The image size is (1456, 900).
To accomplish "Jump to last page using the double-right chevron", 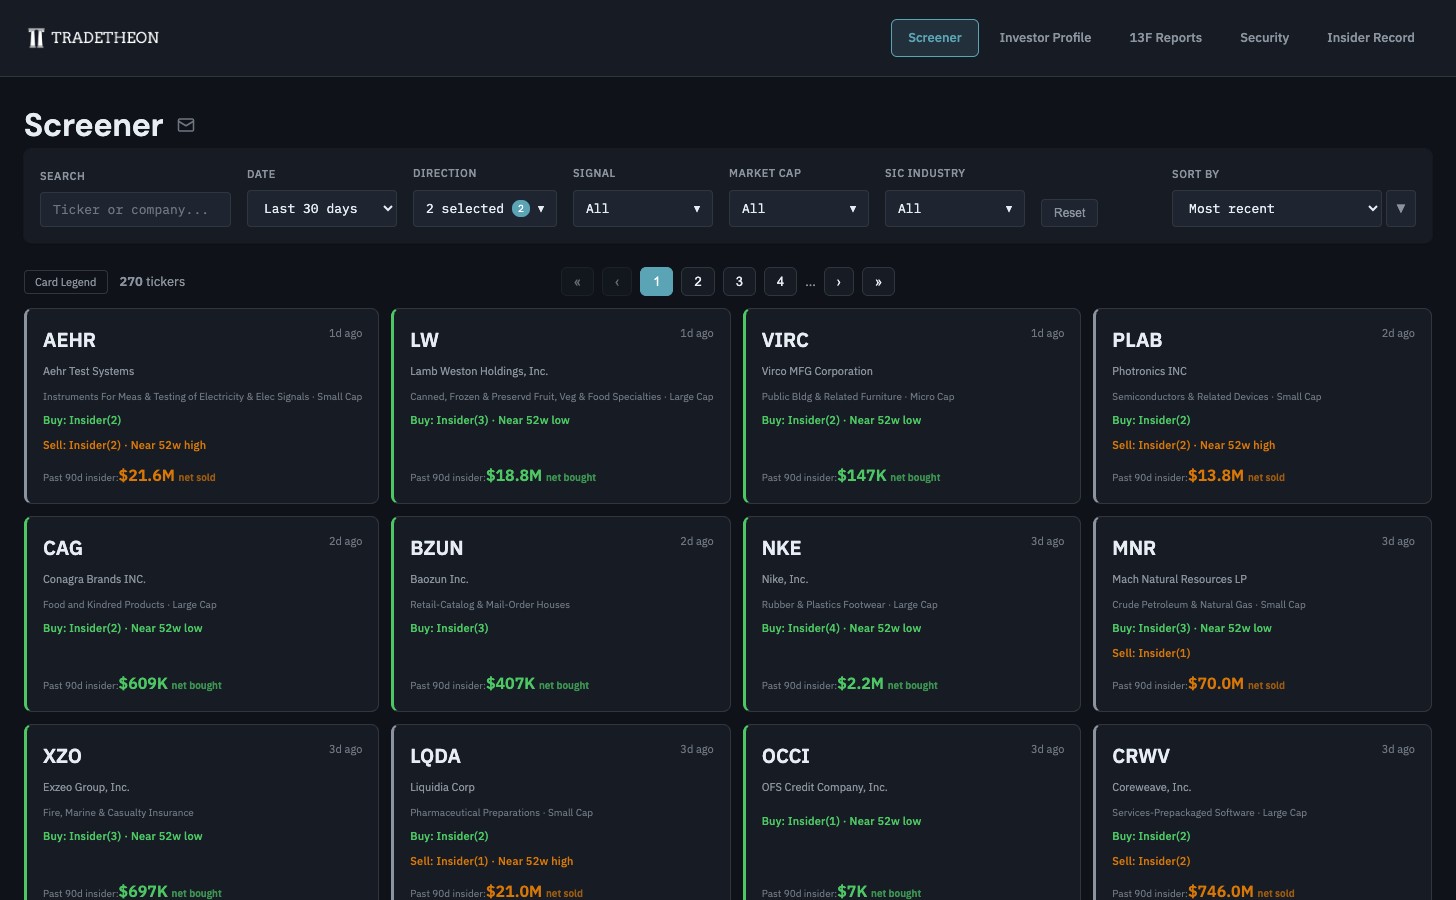I will pyautogui.click(x=878, y=281).
